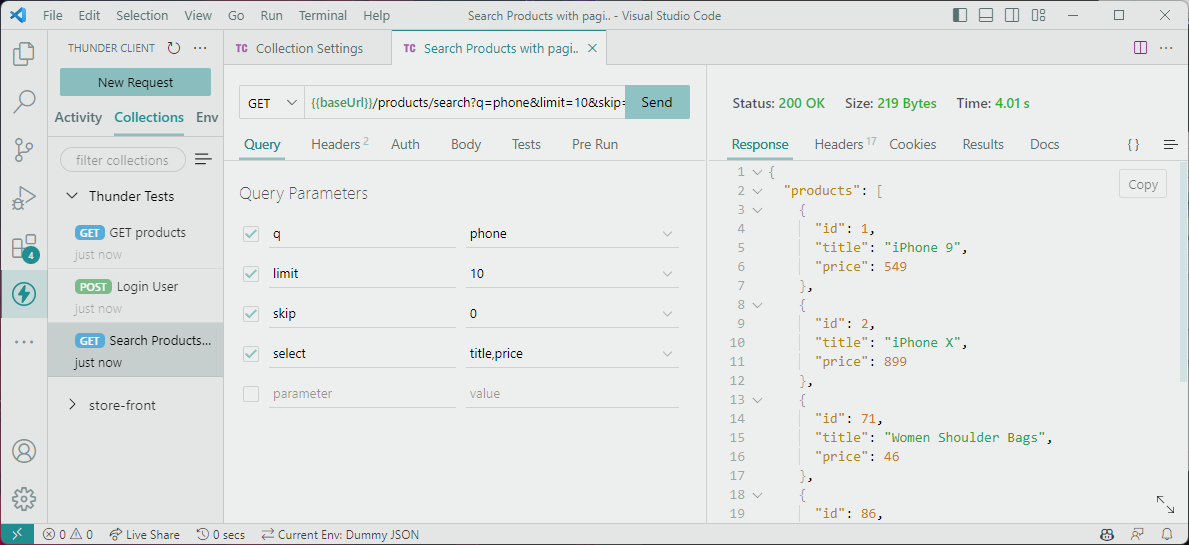This screenshot has height=545, width=1189.
Task: Close the Search Products tab
Action: pyautogui.click(x=593, y=49)
